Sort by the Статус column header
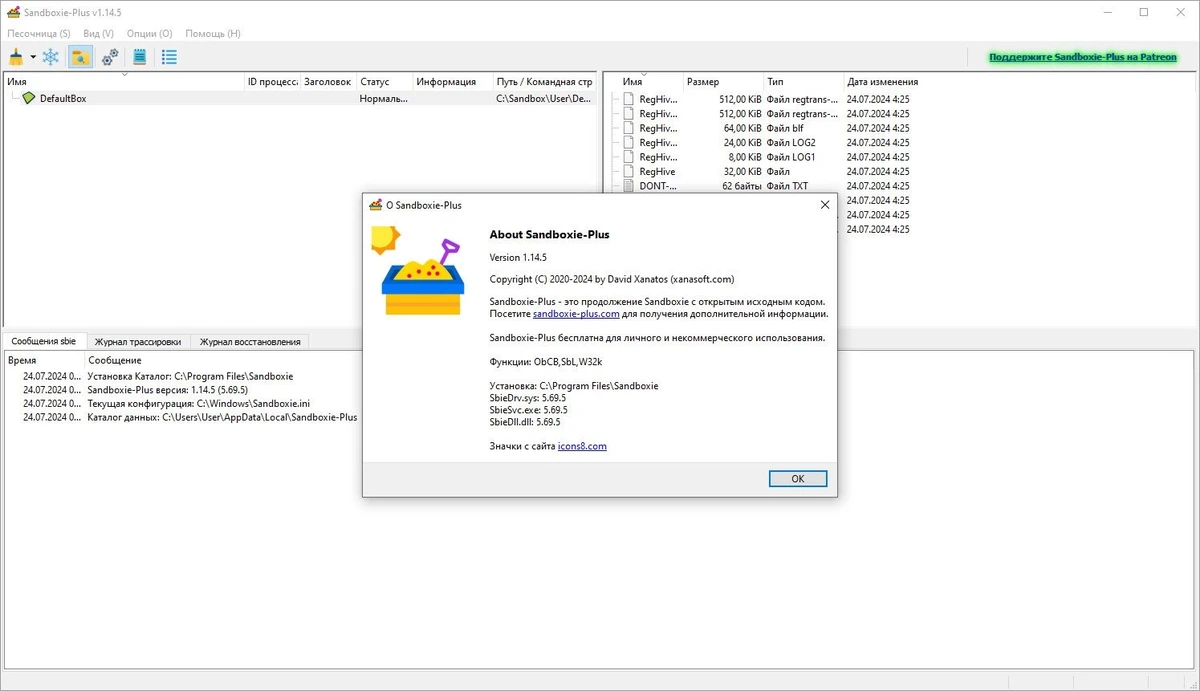This screenshot has width=1200, height=691. (384, 82)
